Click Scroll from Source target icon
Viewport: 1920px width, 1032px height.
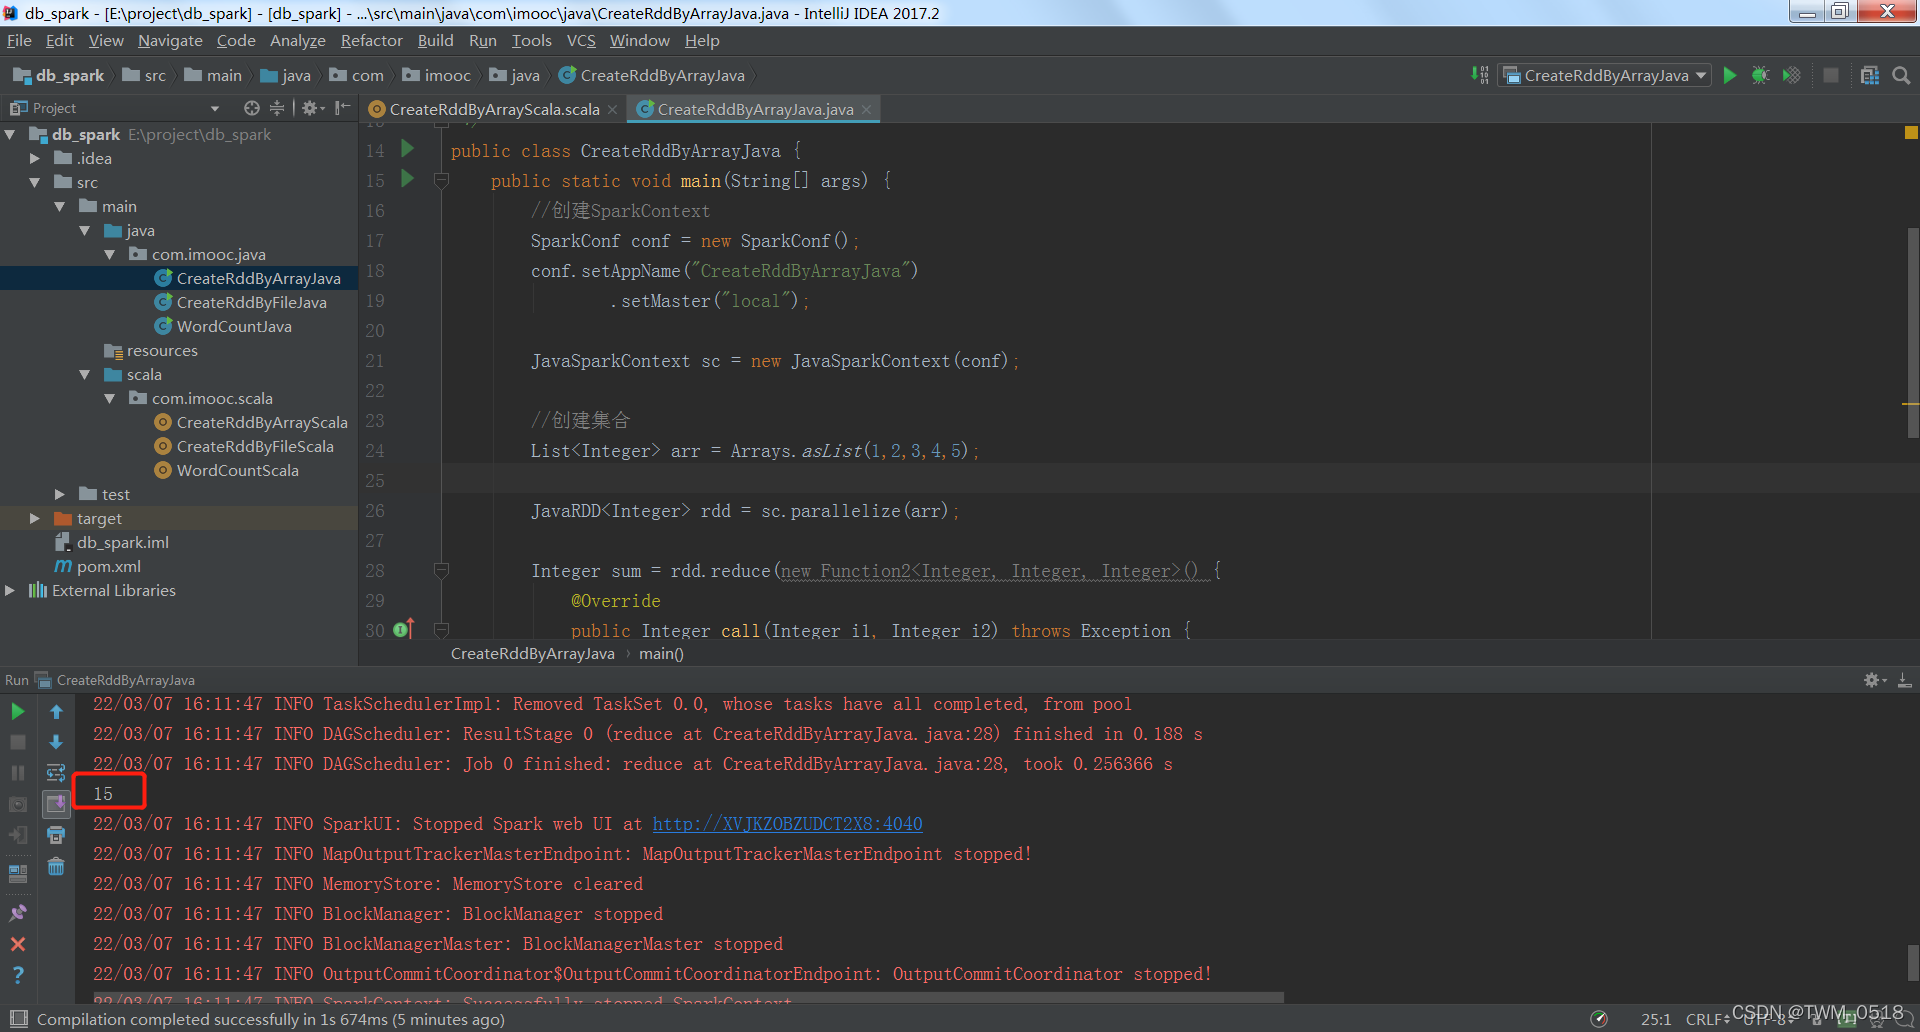pos(251,108)
